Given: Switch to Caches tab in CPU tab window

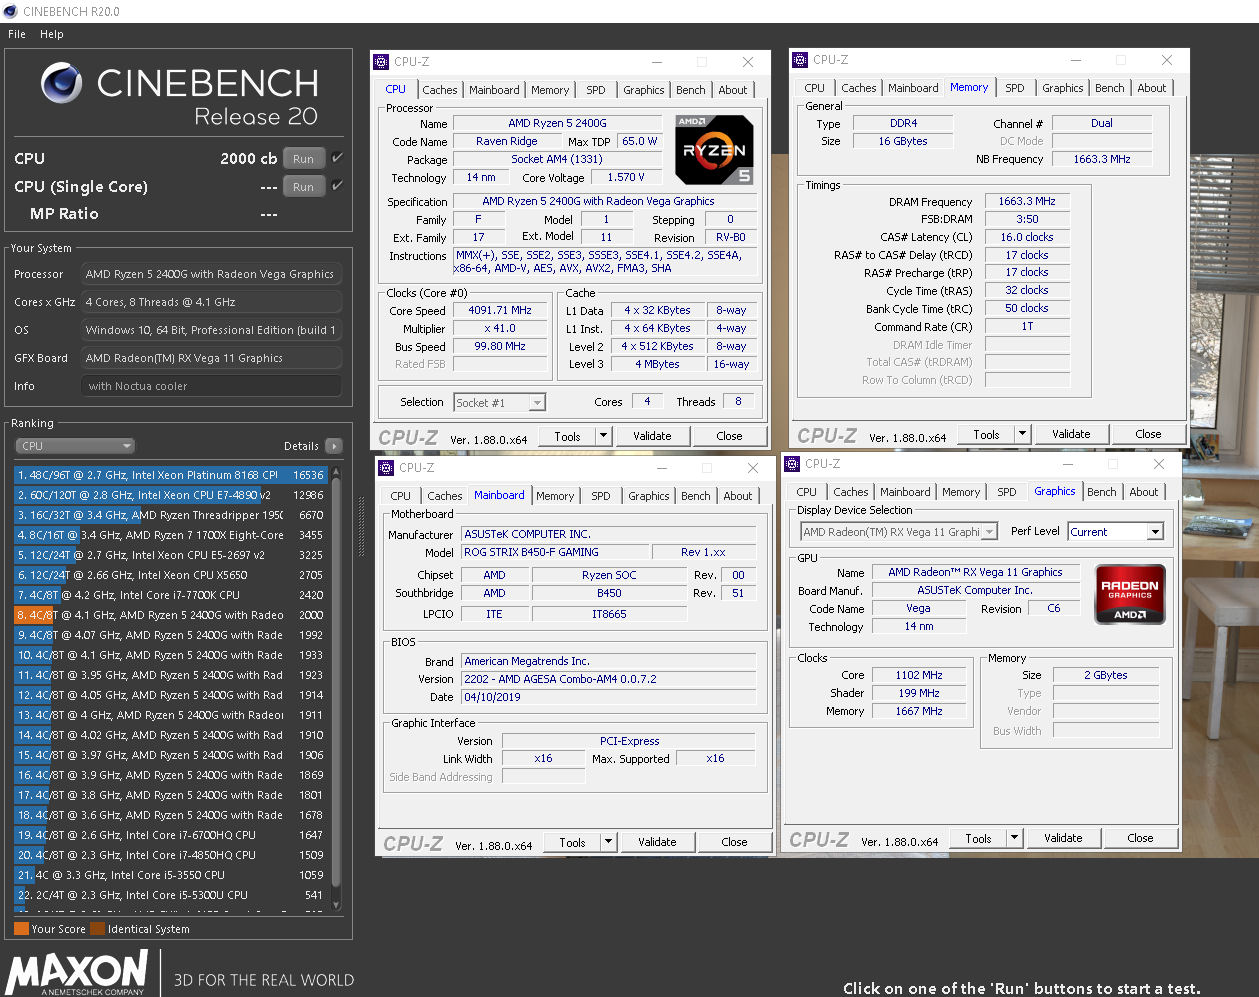Looking at the screenshot, I should [x=439, y=90].
